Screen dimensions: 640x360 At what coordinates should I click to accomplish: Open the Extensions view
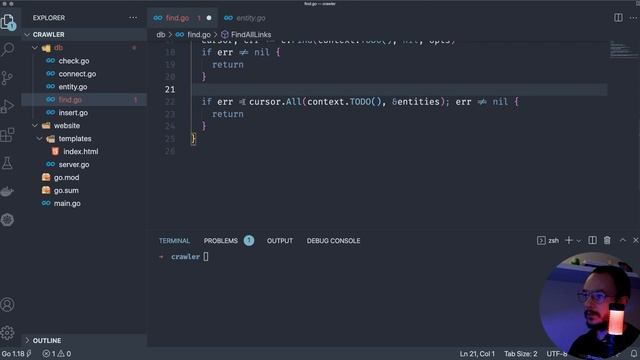click(7, 135)
